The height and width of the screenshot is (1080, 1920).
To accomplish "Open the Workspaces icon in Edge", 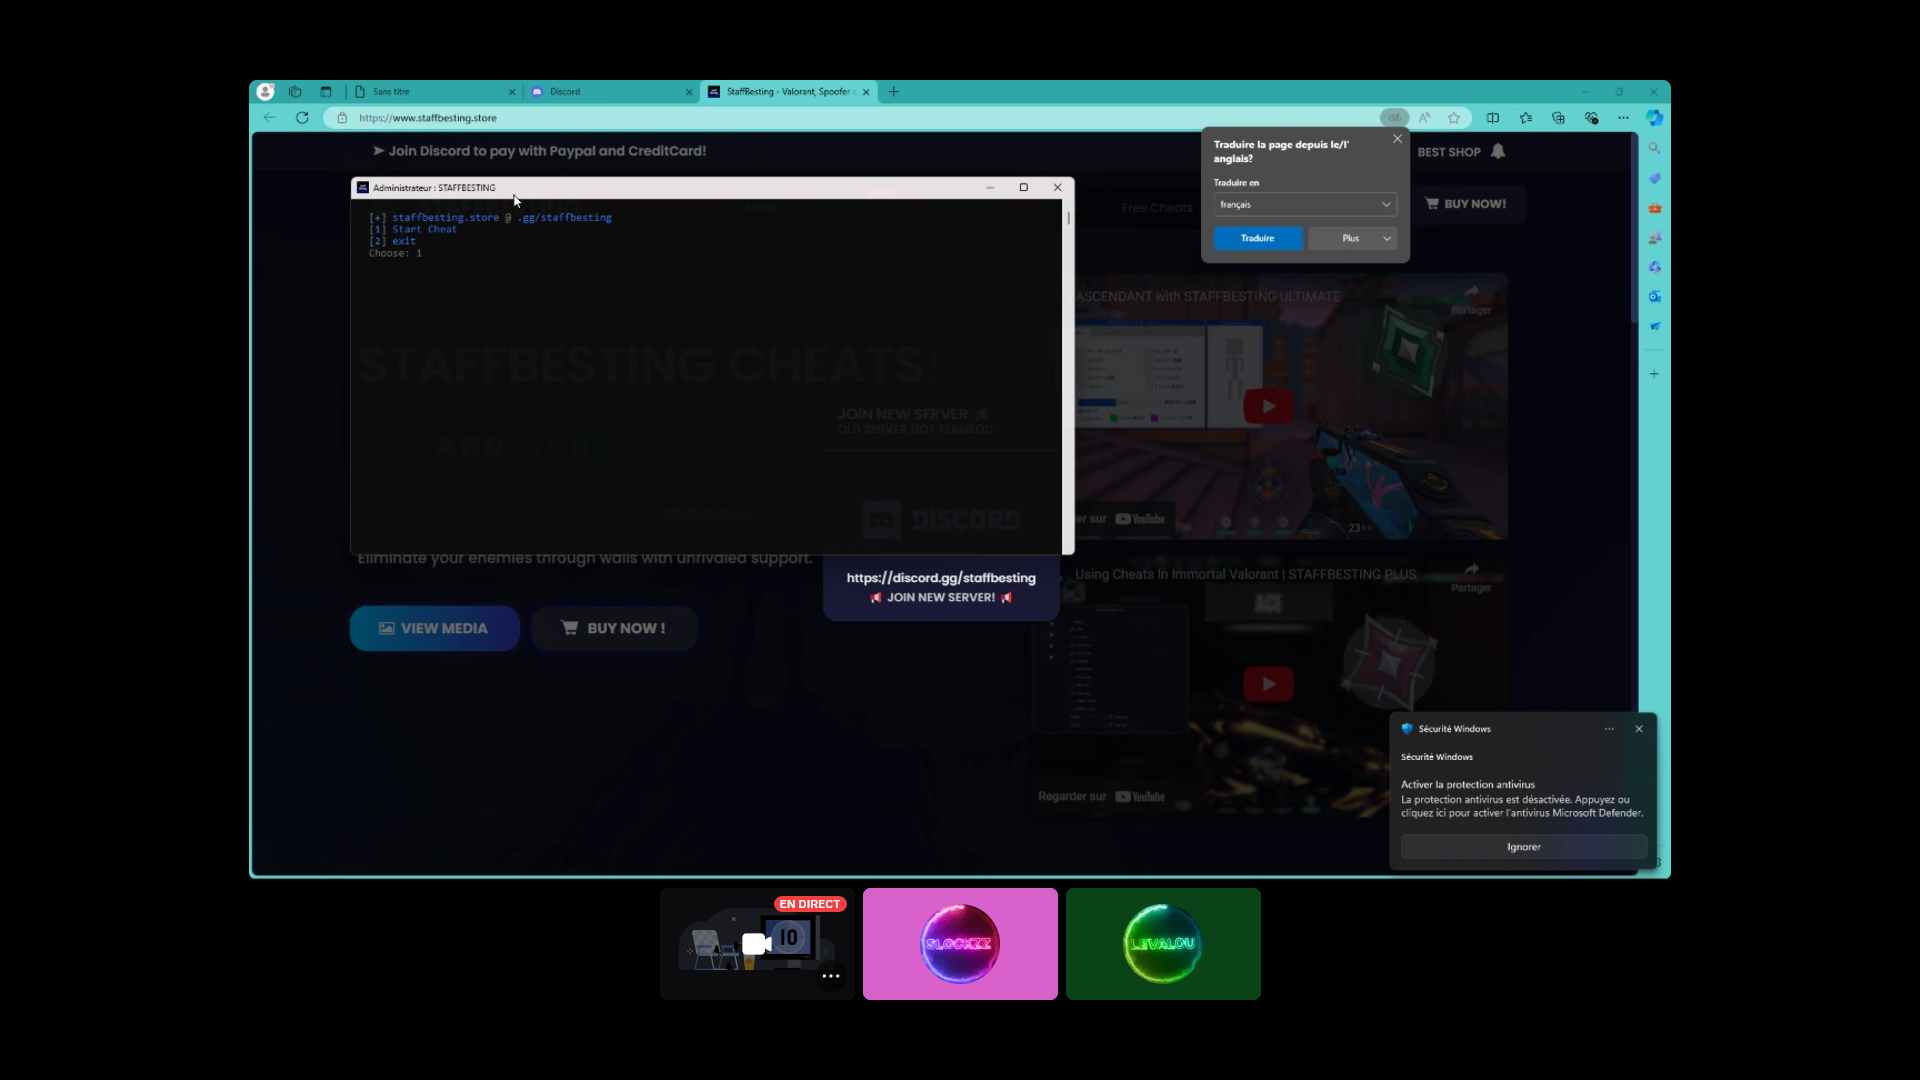I will 295,92.
